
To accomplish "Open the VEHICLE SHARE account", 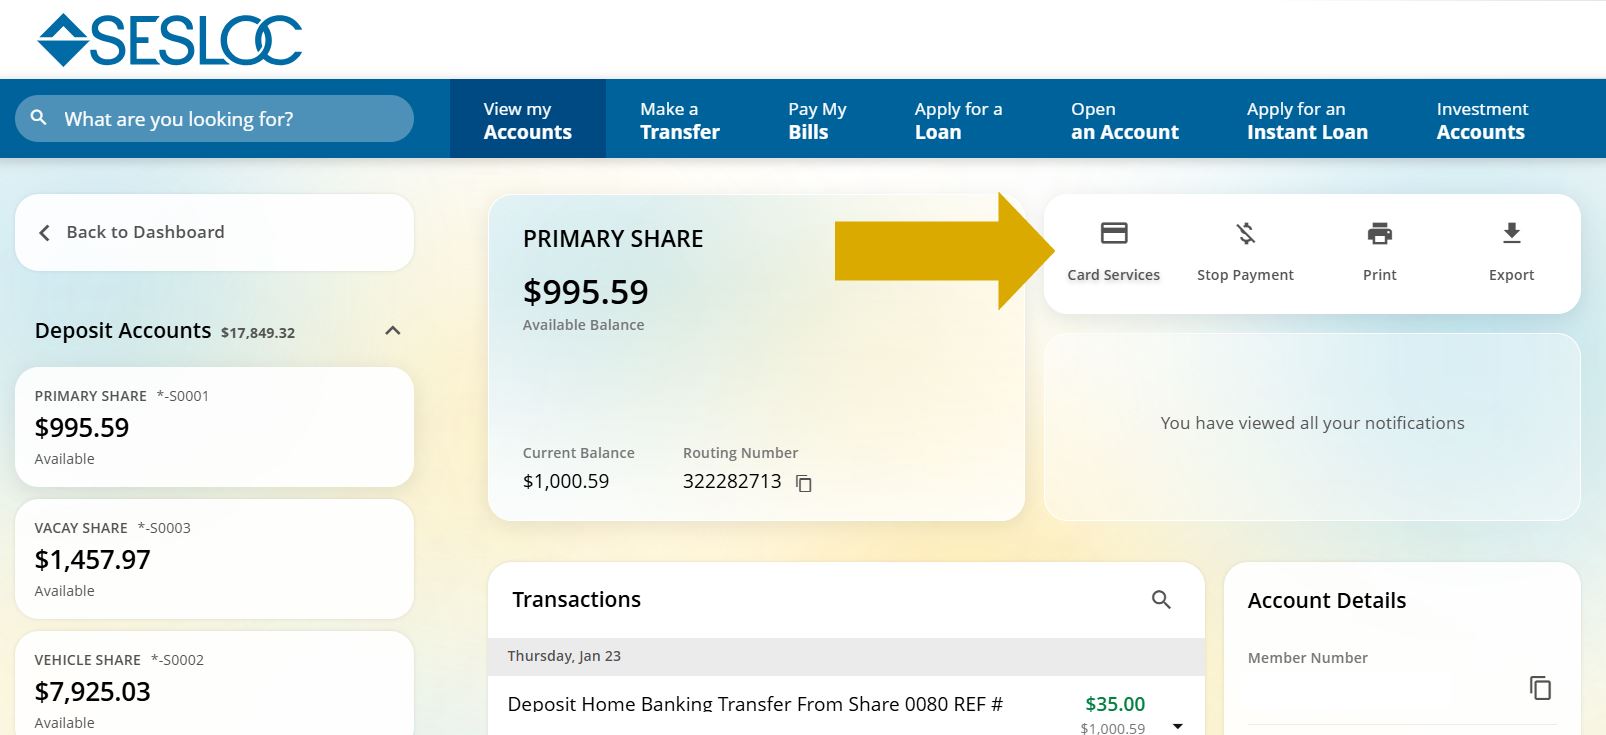I will (x=214, y=690).
